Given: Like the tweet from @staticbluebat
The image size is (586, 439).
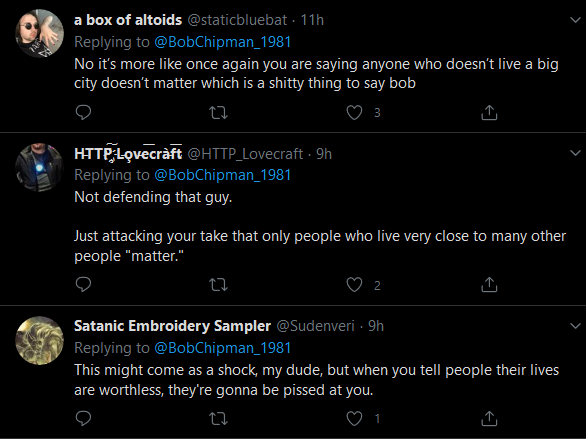Looking at the screenshot, I should coord(354,112).
